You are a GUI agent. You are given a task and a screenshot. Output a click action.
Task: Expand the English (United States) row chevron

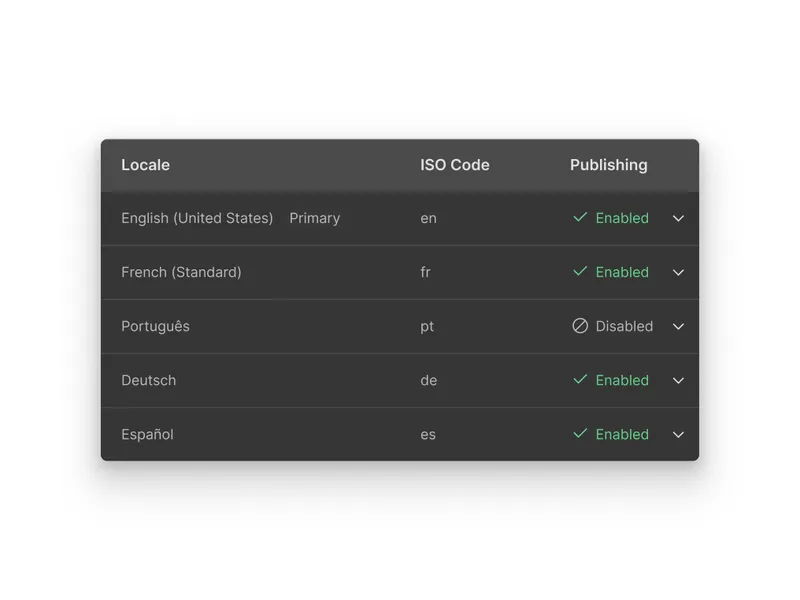click(678, 218)
